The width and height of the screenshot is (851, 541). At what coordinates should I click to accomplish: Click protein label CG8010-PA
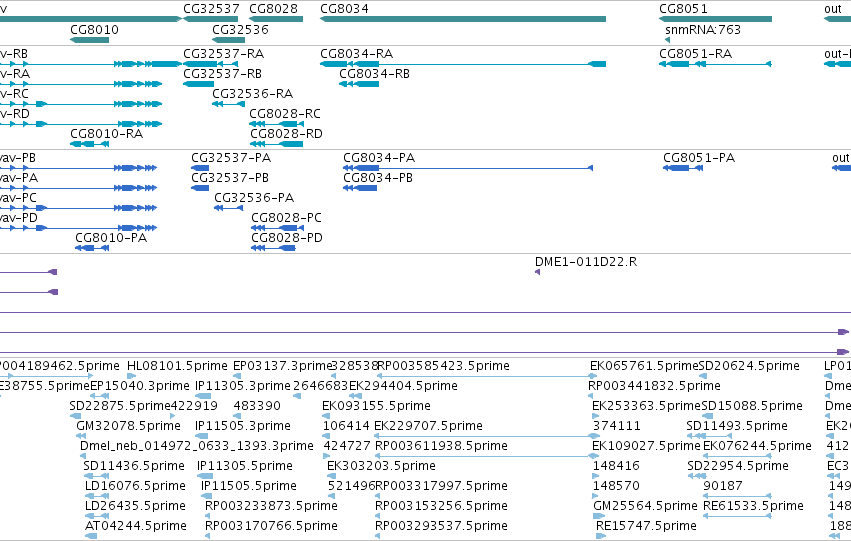point(111,238)
